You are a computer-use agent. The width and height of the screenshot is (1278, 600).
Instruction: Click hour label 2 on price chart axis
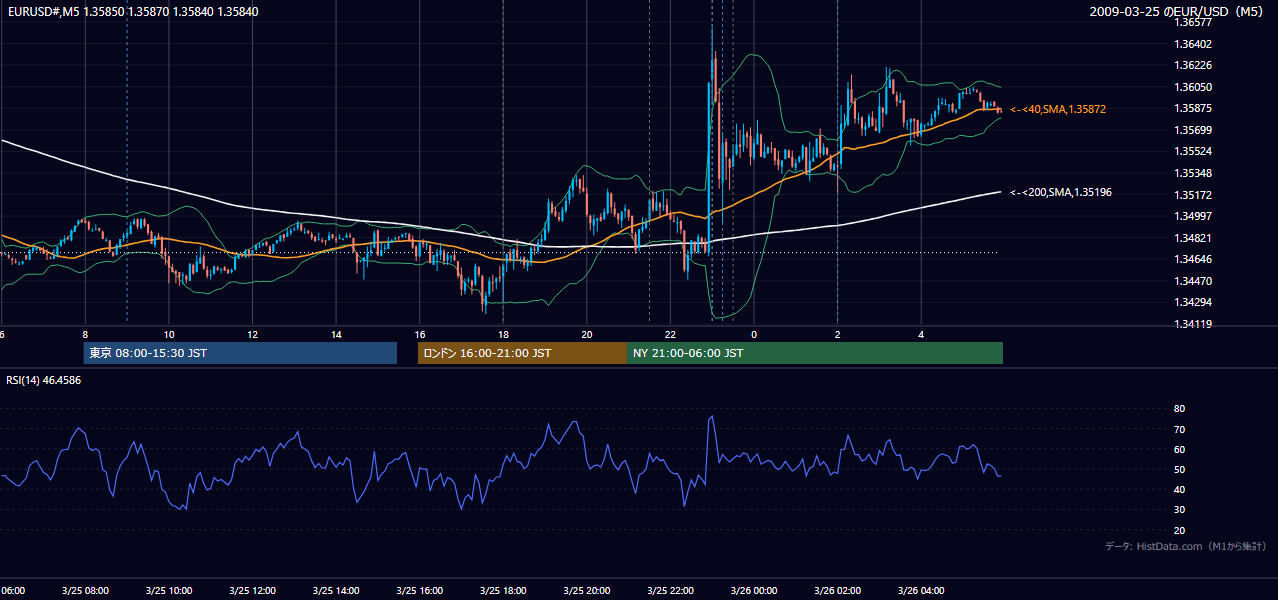[837, 334]
